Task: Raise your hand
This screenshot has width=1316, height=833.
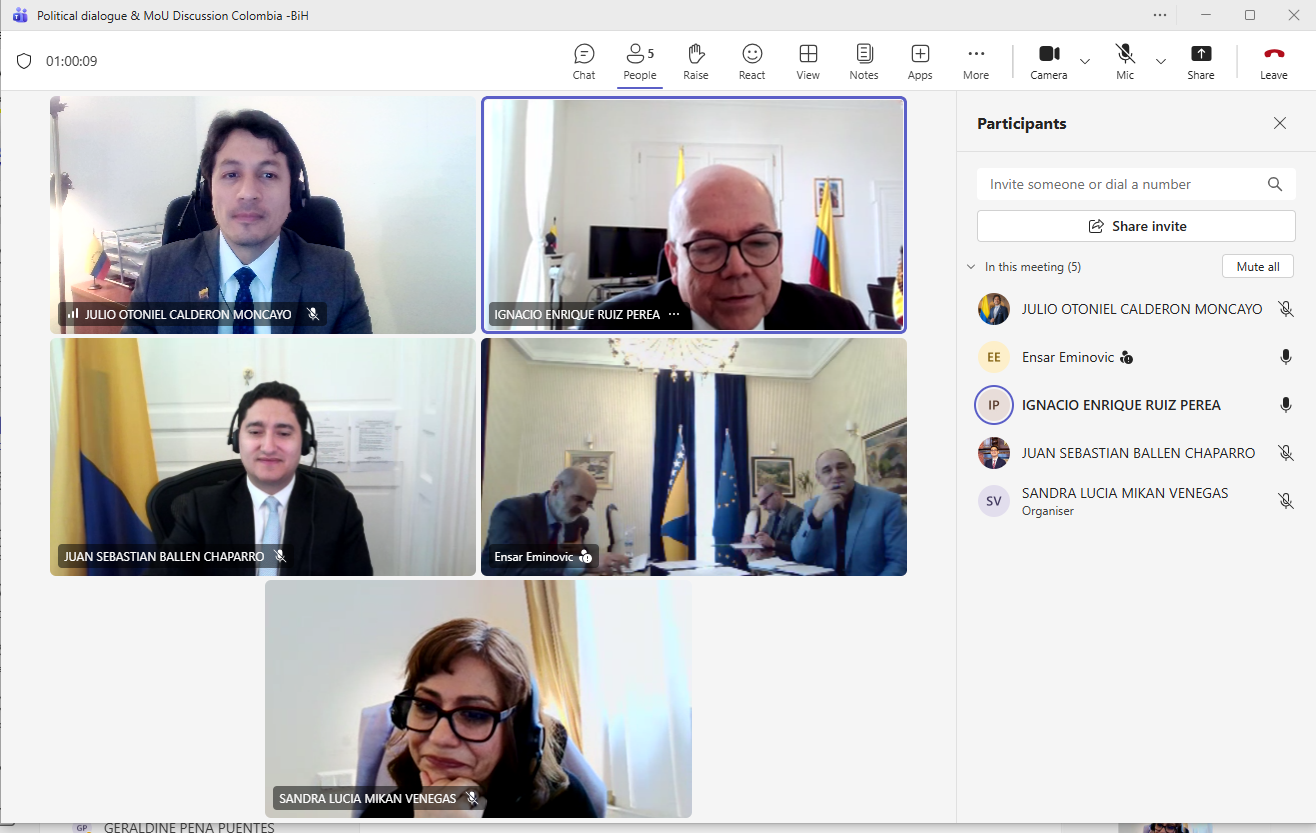Action: (696, 62)
